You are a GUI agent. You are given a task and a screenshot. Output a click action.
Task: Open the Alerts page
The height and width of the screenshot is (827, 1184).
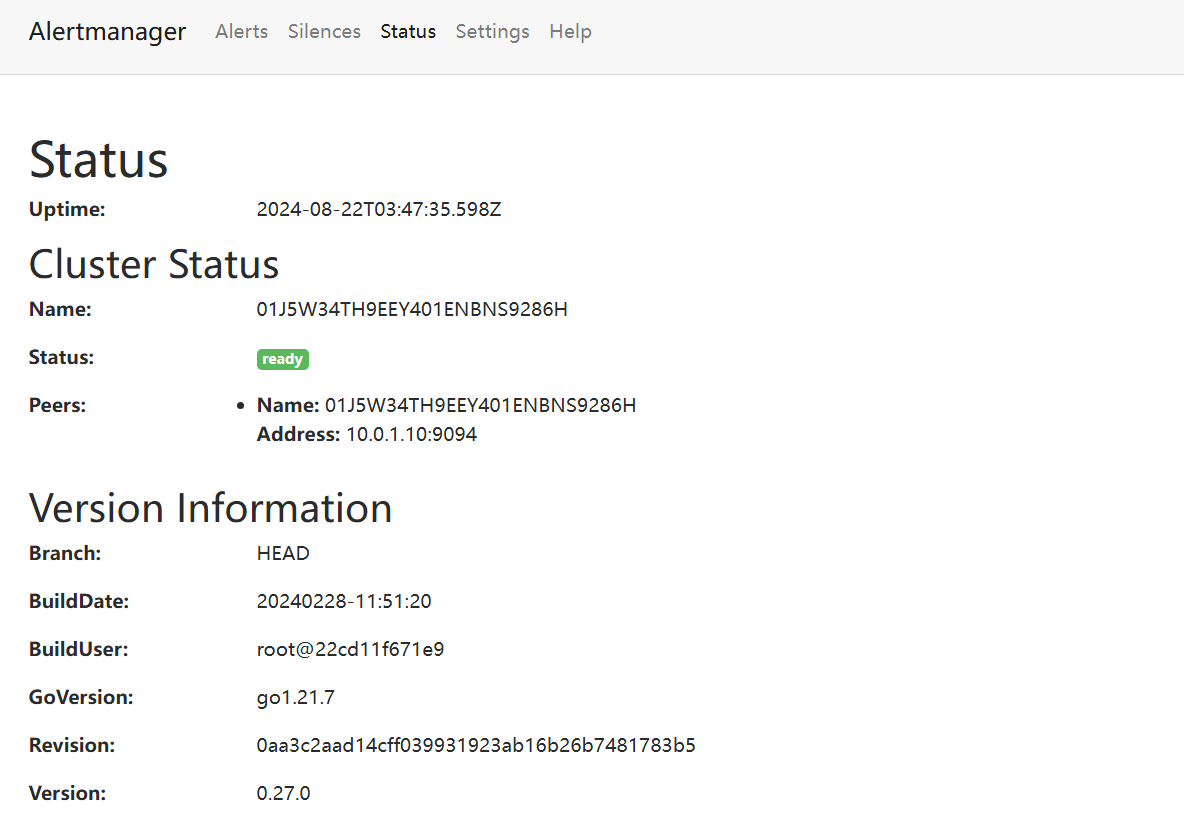[241, 31]
